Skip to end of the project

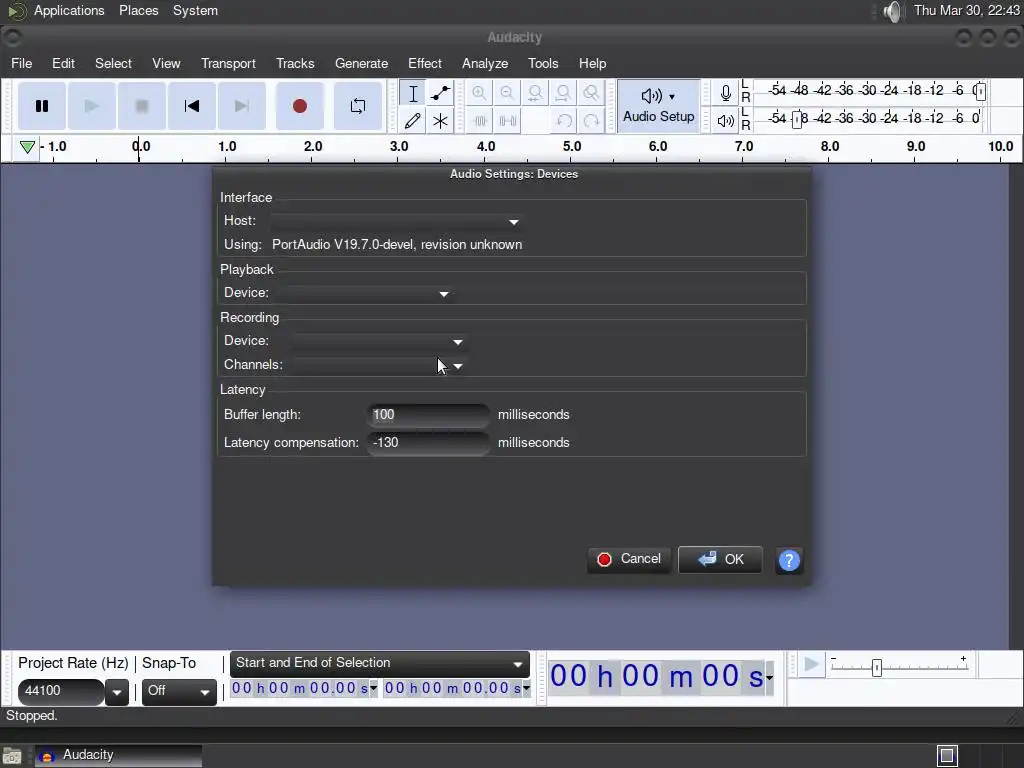point(242,106)
